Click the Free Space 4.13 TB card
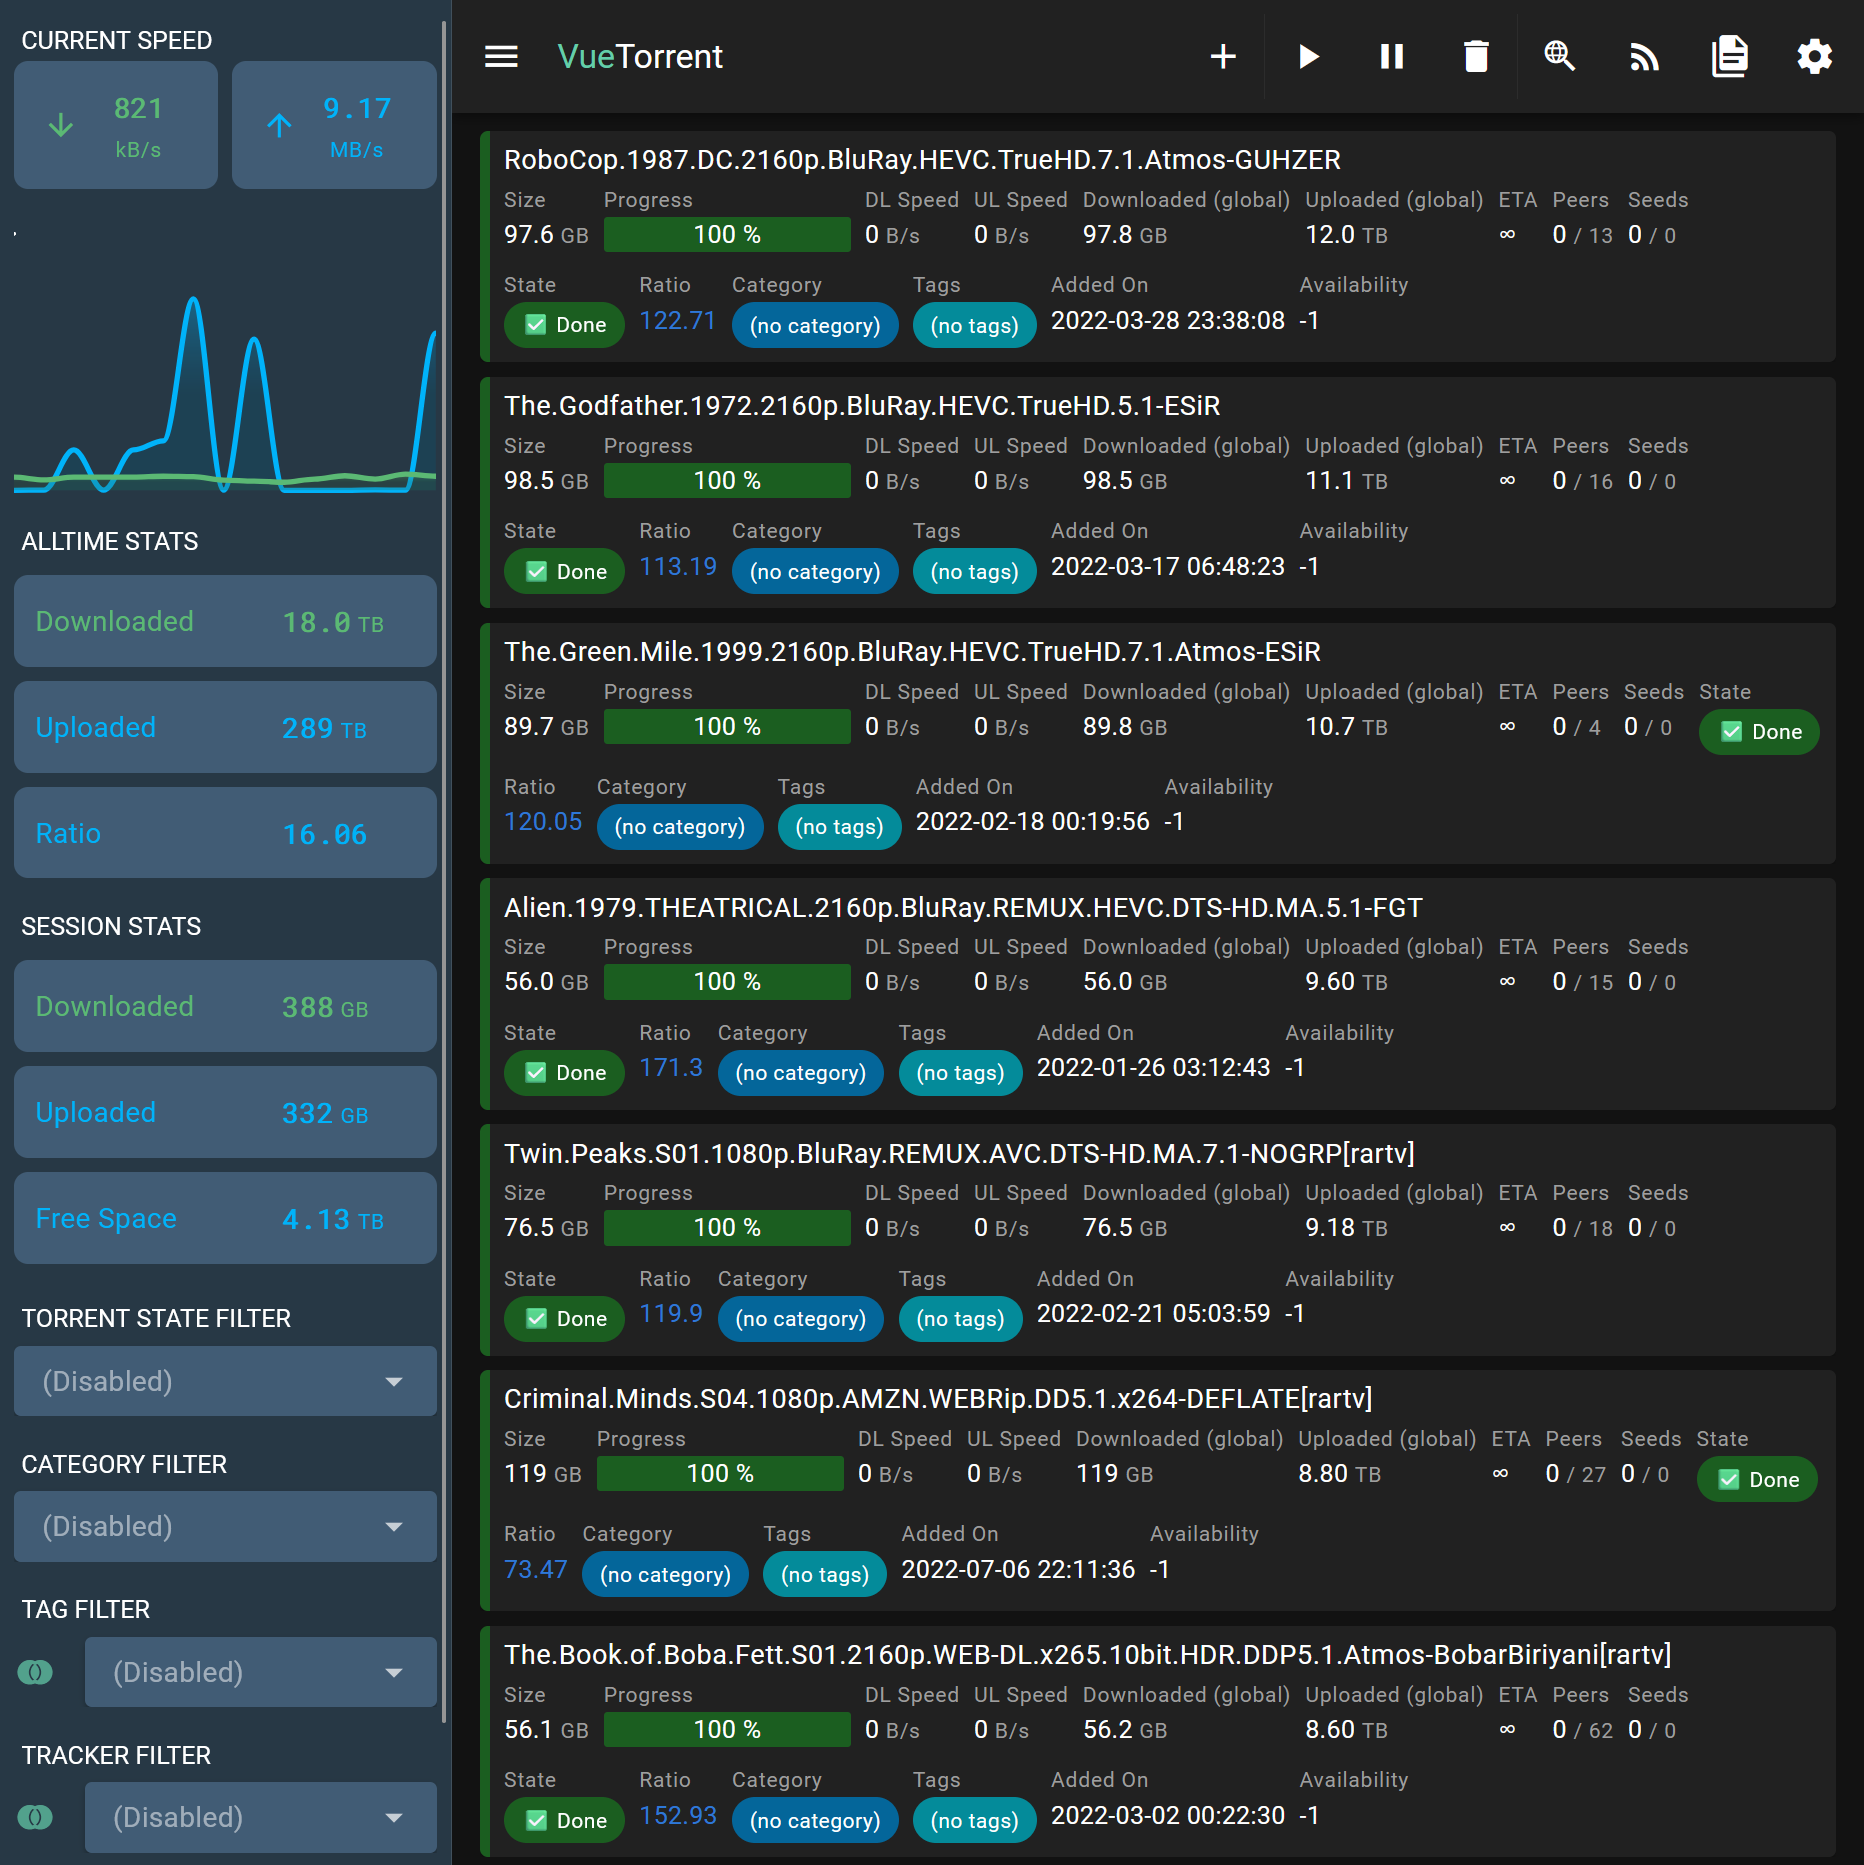 click(225, 1218)
